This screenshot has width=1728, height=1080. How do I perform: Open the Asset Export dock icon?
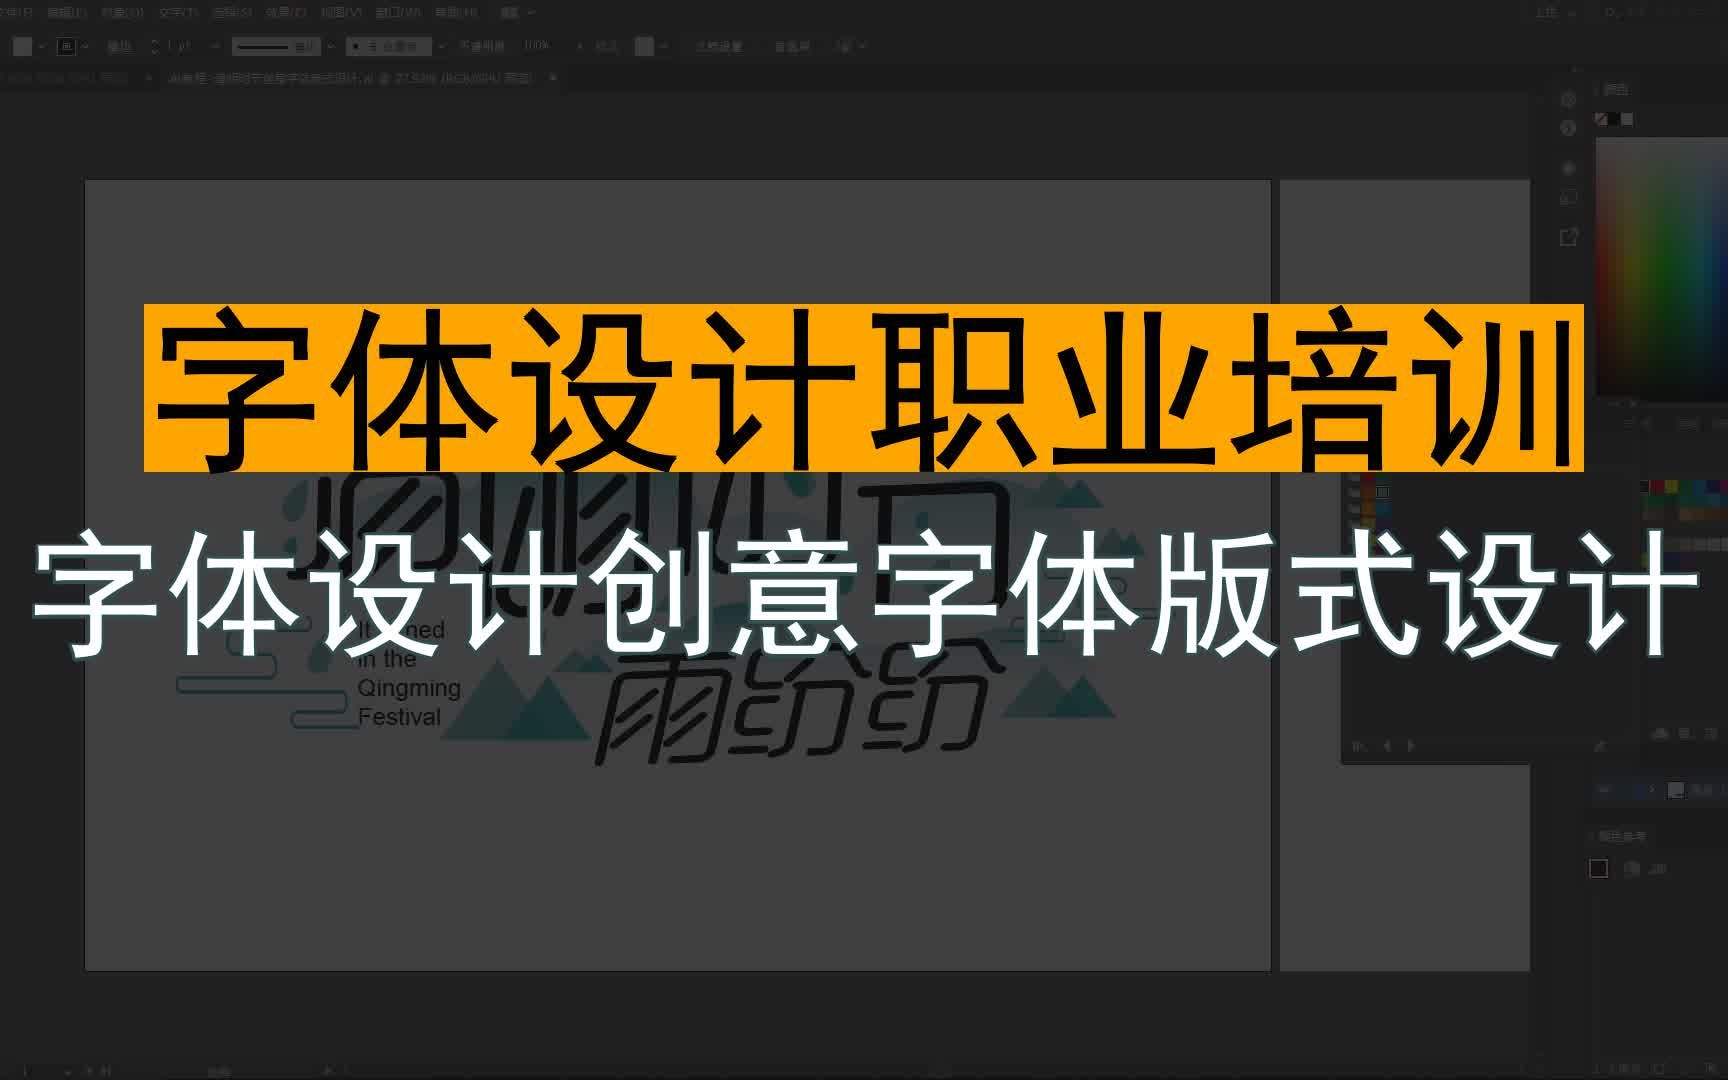1568,237
